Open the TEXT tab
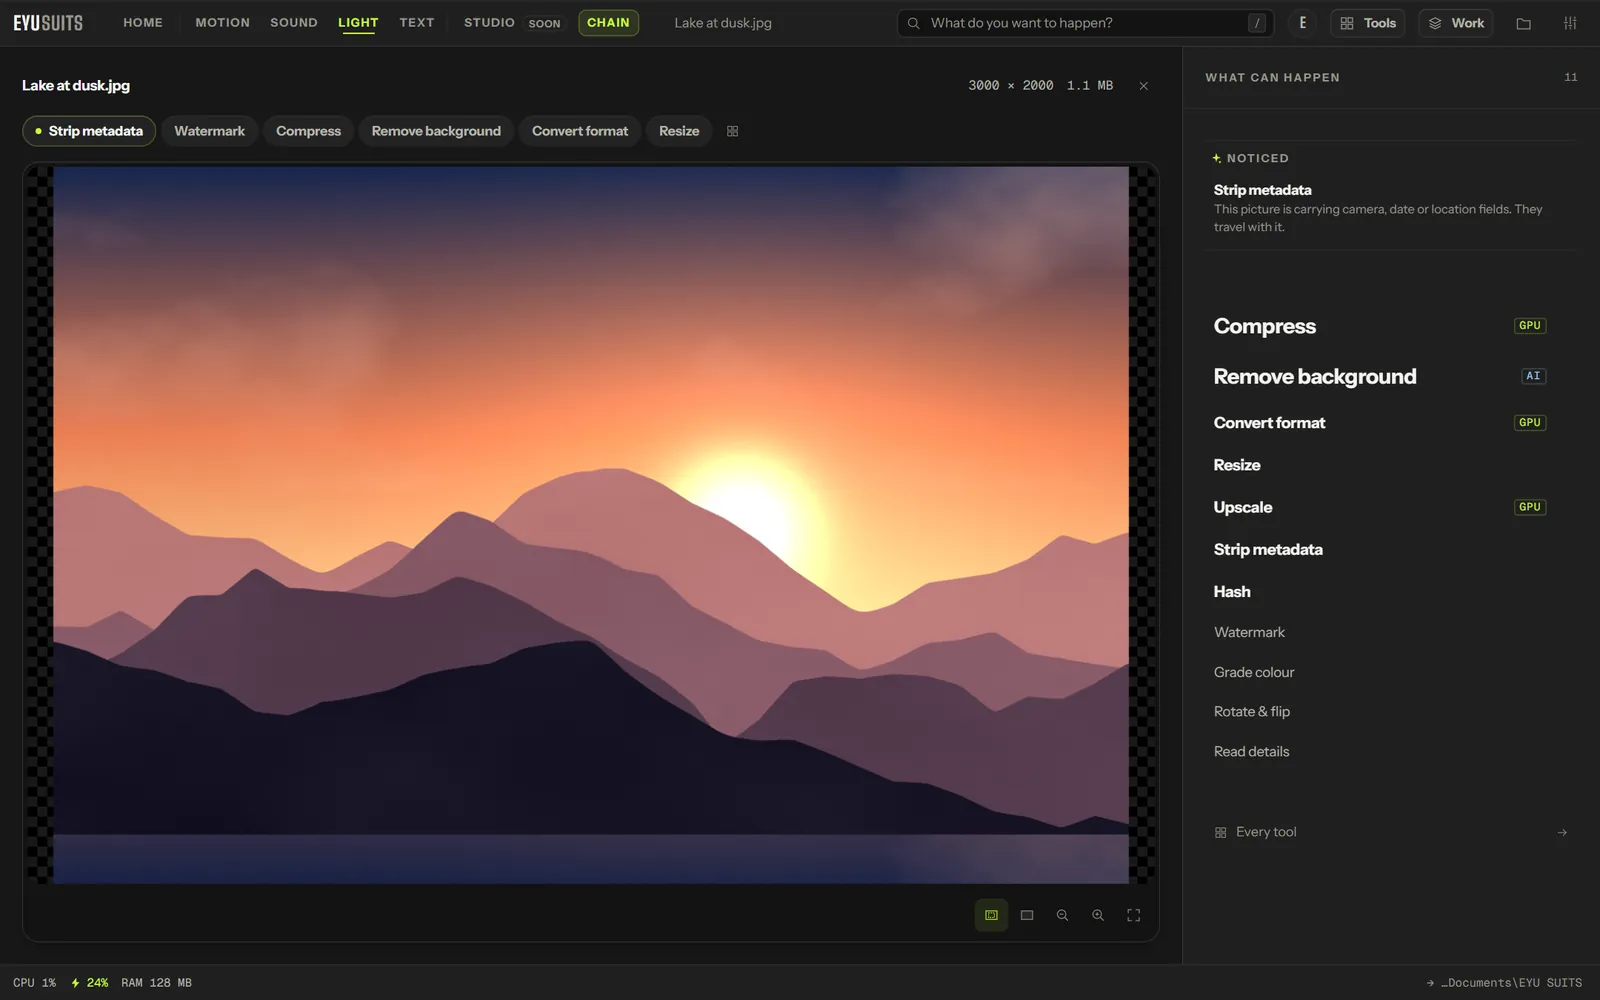The height and width of the screenshot is (1000, 1600). click(x=417, y=22)
